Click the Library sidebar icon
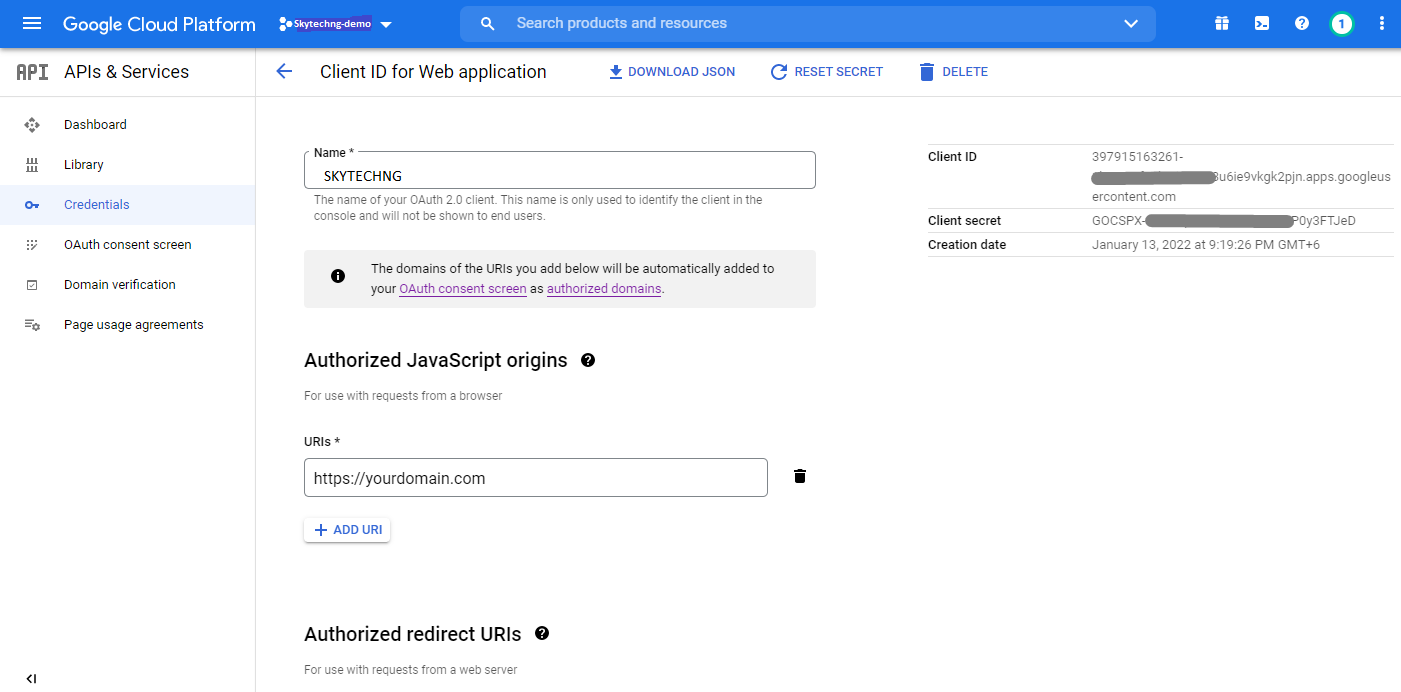The height and width of the screenshot is (692, 1401). (x=32, y=165)
